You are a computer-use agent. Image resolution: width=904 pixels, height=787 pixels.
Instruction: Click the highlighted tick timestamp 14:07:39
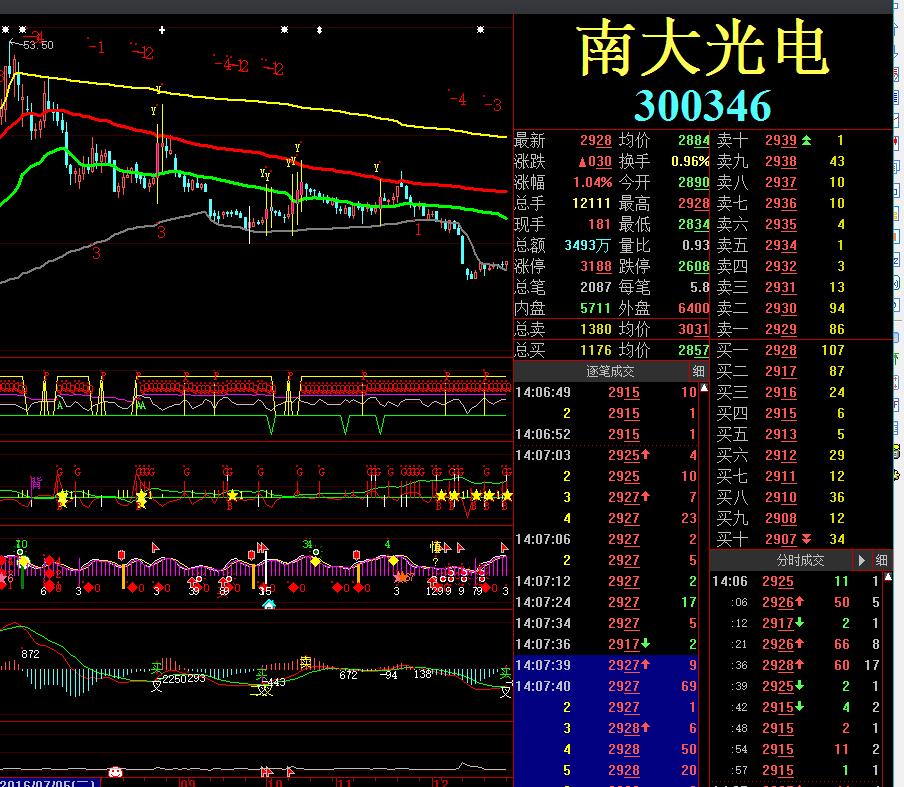pos(543,665)
